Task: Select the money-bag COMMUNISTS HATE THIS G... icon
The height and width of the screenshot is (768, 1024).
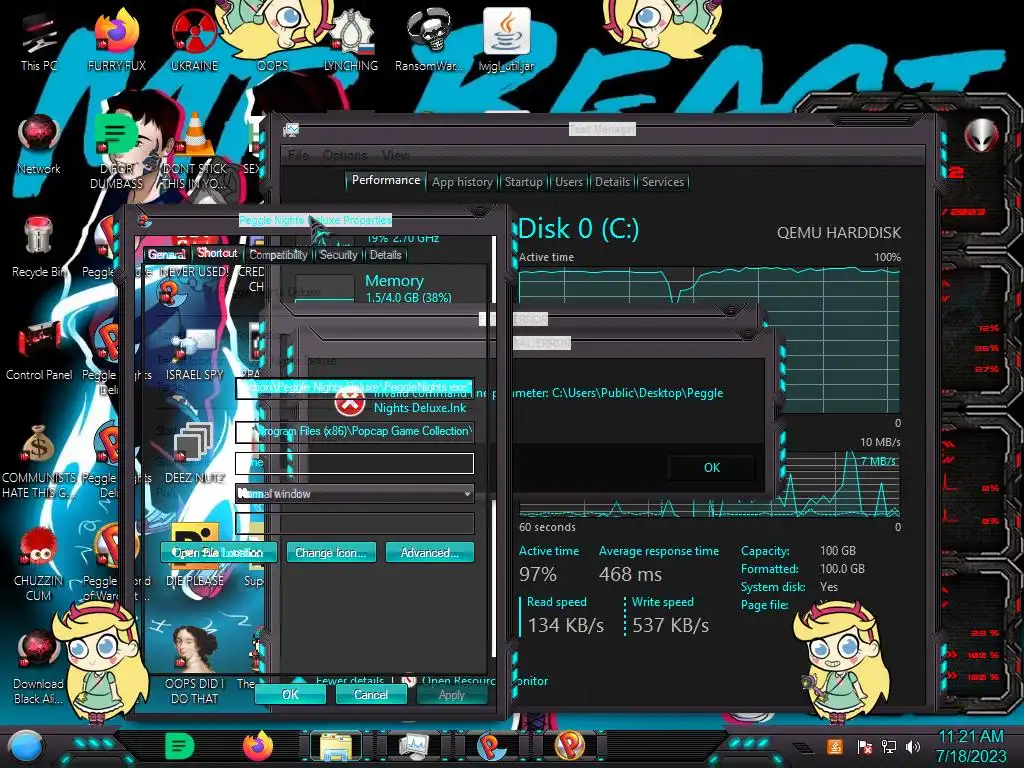Action: pos(39,461)
